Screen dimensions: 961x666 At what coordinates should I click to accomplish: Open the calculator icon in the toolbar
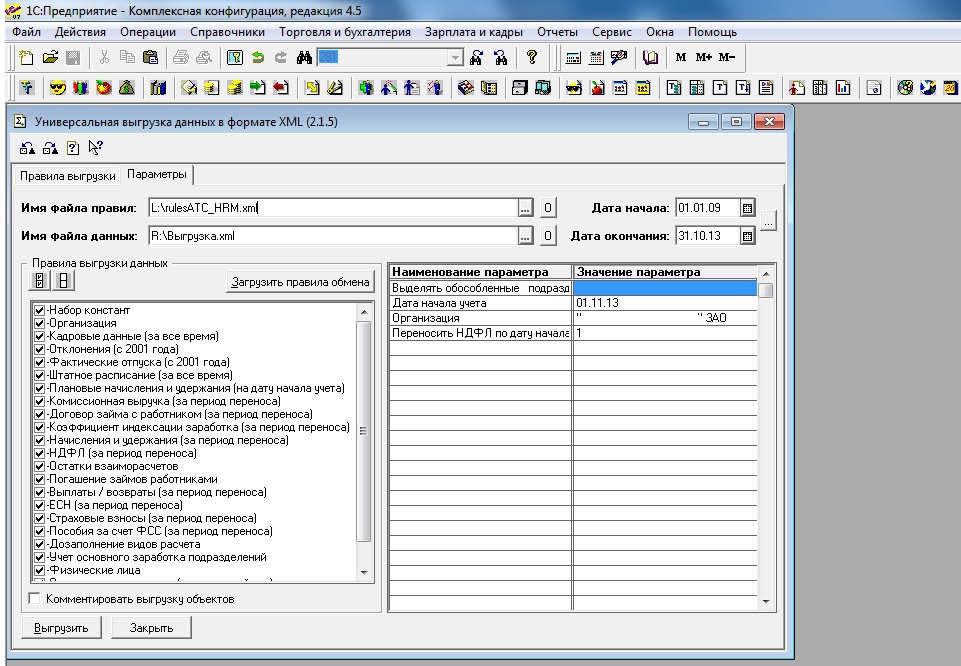(x=573, y=58)
